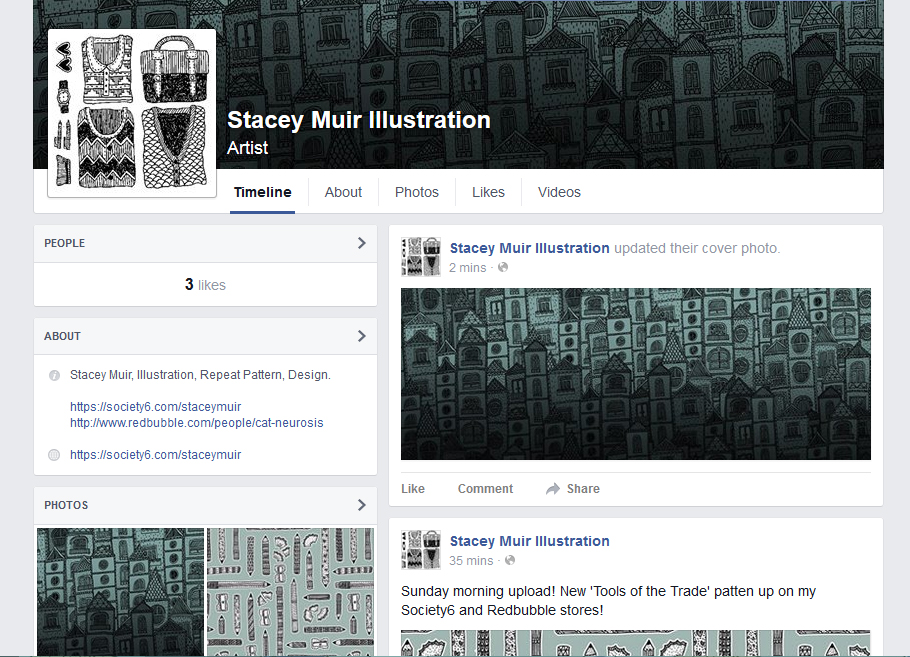
Task: Click page avatar on cover photo post
Action: coord(421,257)
